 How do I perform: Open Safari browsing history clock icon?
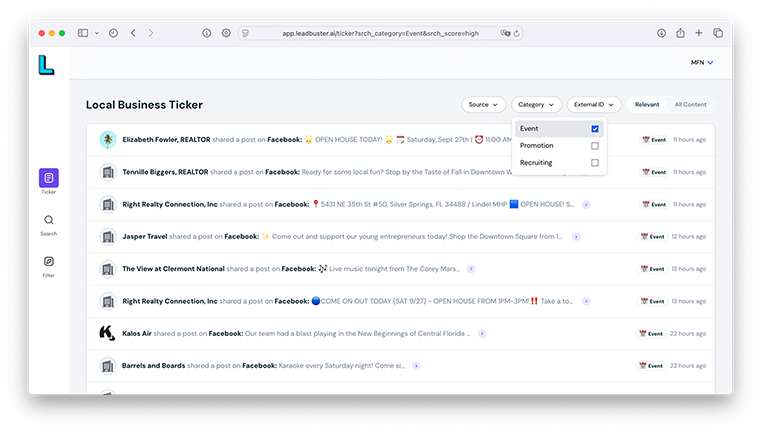[x=113, y=33]
